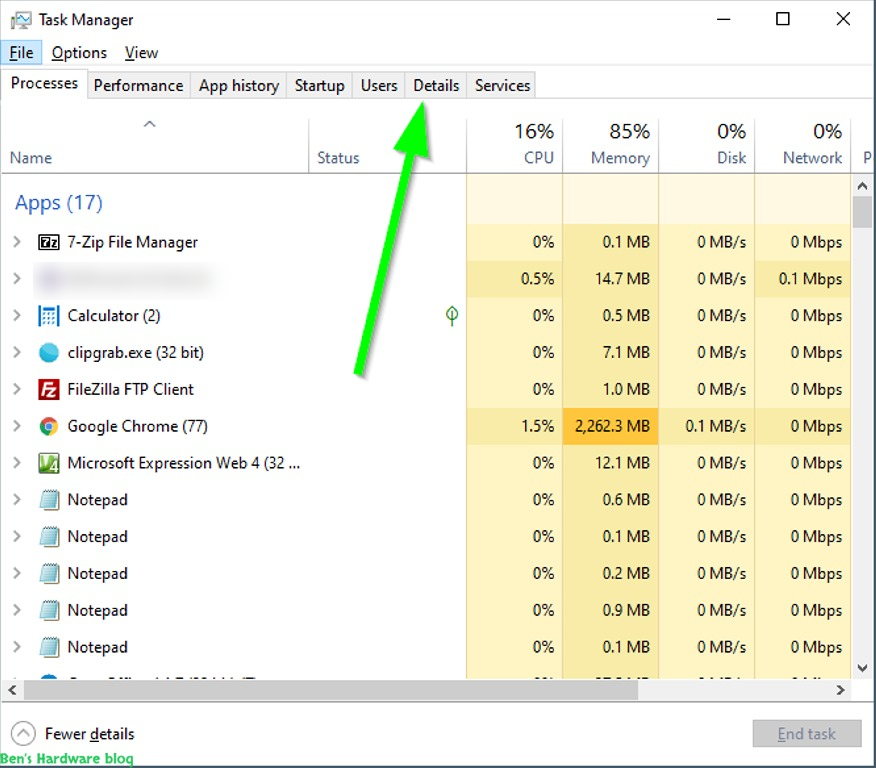The image size is (876, 768).
Task: Expand the Calculator (2) process group
Action: (x=17, y=316)
